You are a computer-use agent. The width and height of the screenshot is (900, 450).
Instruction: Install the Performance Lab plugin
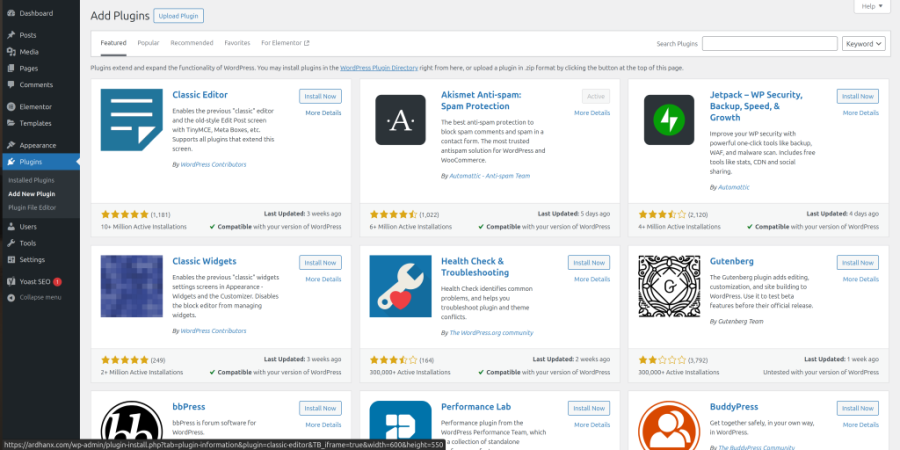tap(589, 408)
